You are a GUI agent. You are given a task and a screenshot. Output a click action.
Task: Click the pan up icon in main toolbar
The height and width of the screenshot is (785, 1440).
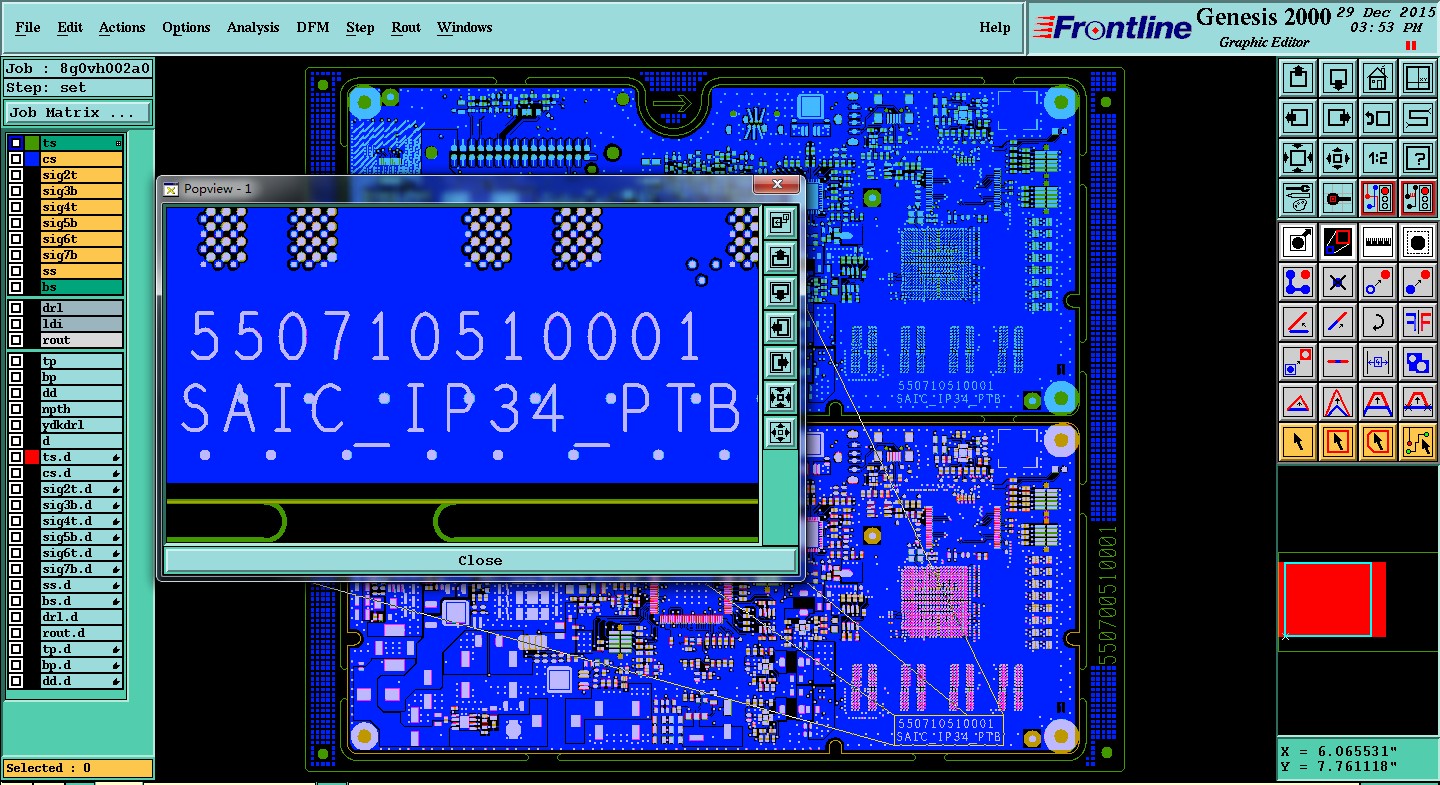coord(1298,77)
